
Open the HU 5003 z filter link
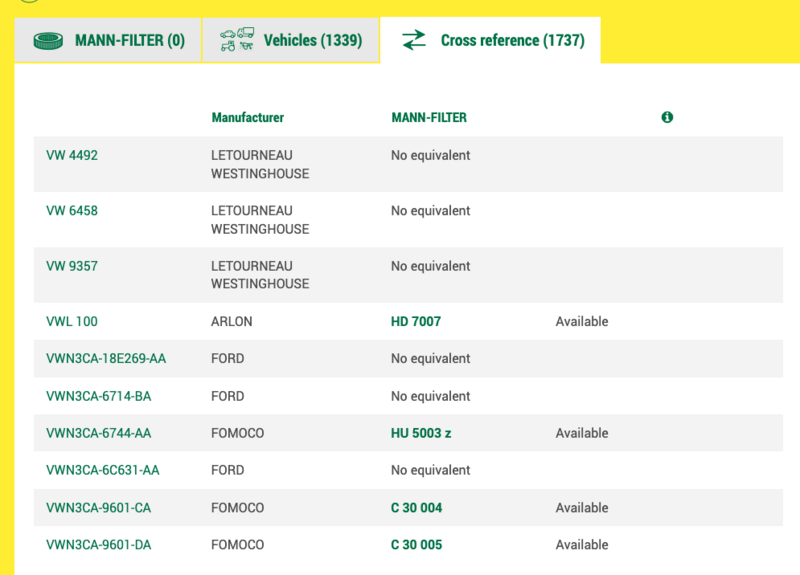pyautogui.click(x=421, y=433)
